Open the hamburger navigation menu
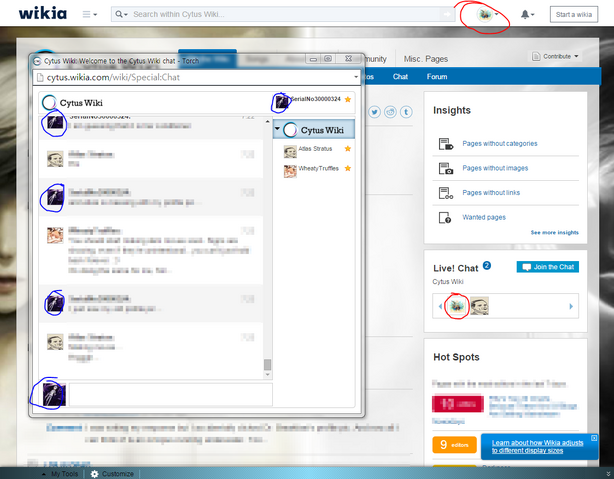Viewport: 614px width, 479px height. [90, 14]
